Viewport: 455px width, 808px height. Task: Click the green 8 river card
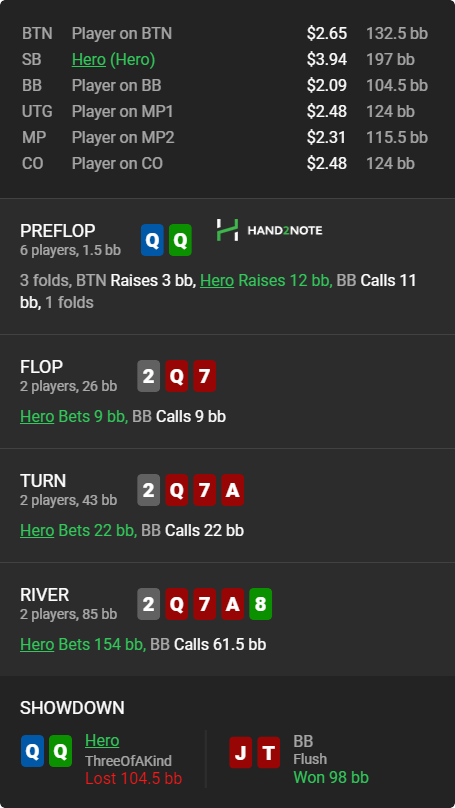point(260,604)
